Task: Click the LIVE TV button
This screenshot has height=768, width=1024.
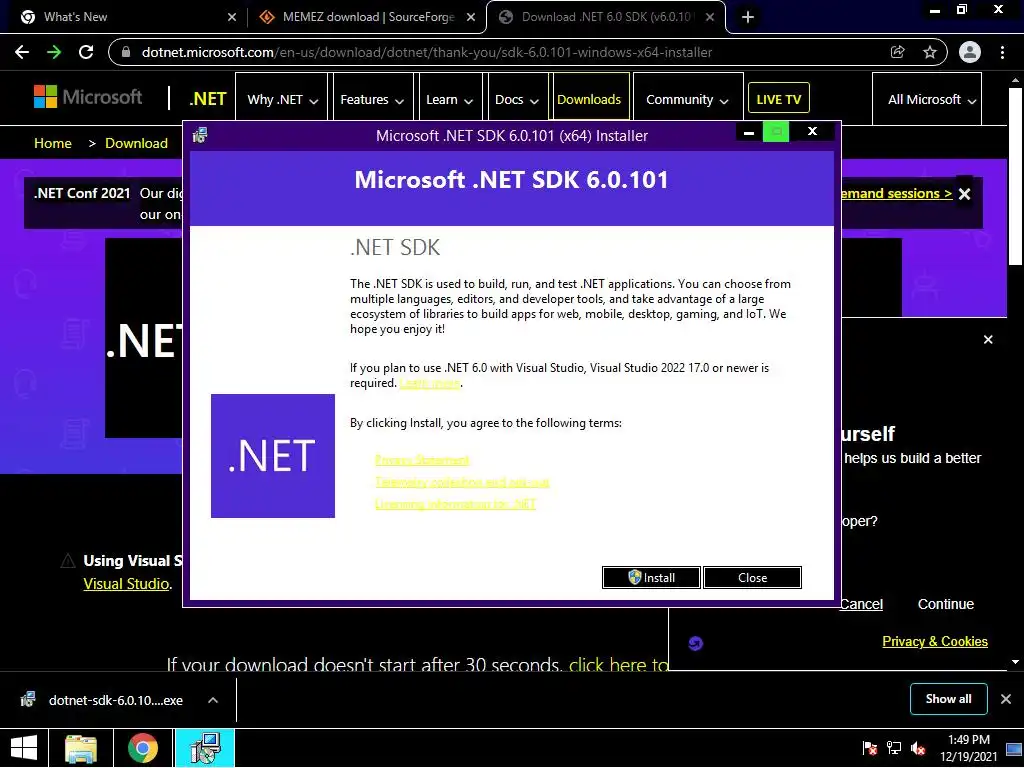Action: [778, 99]
